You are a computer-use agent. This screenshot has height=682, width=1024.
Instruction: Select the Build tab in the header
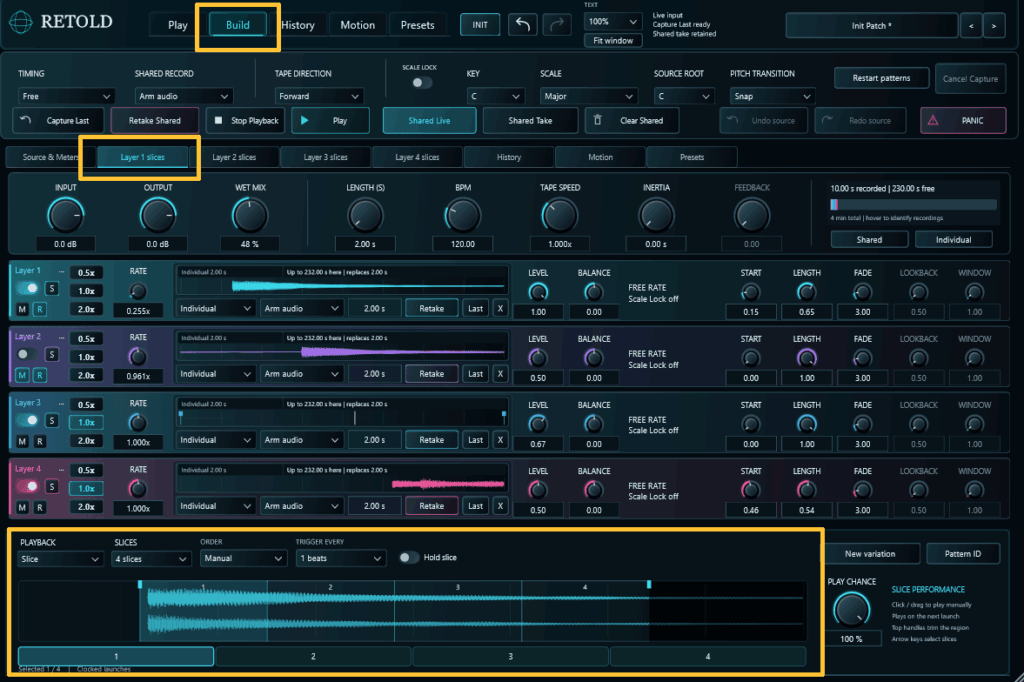click(238, 25)
